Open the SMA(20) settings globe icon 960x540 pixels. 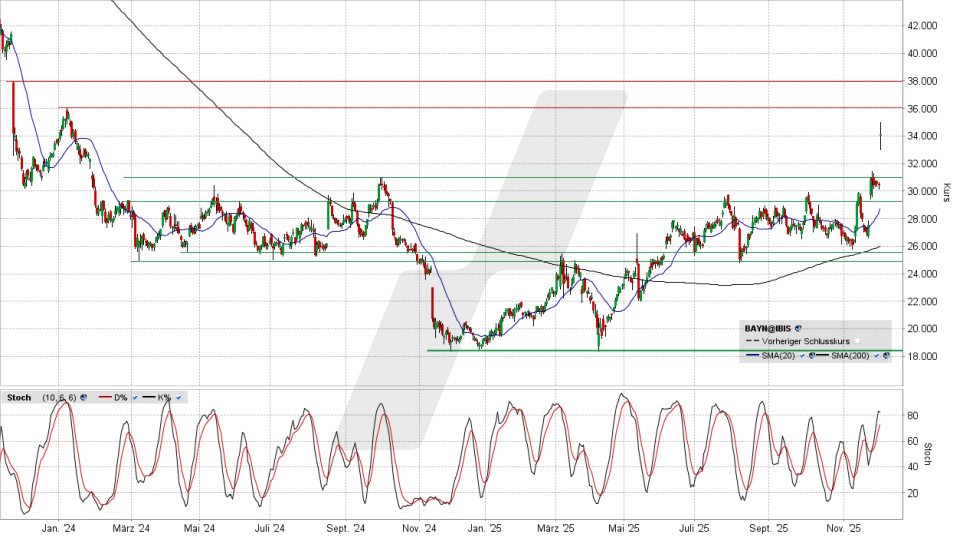coord(811,355)
